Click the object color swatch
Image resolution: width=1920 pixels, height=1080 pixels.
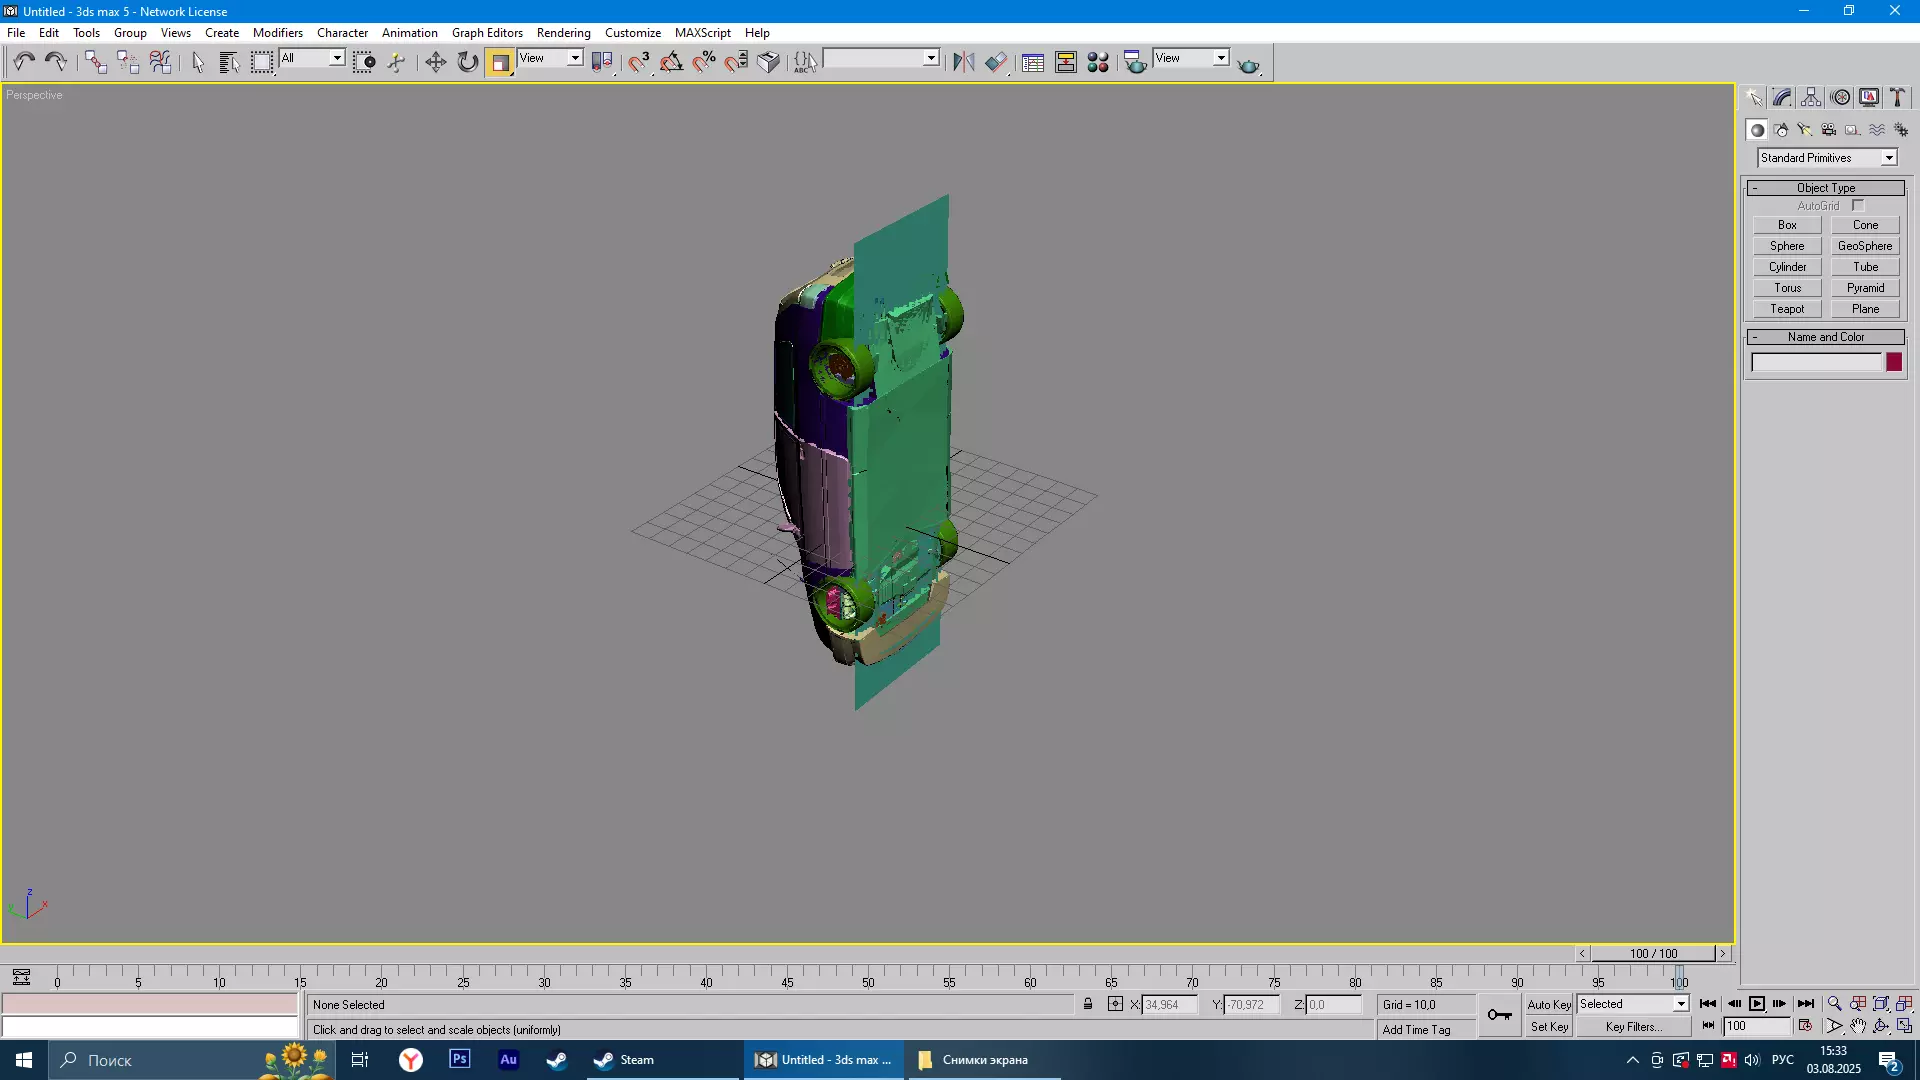coord(1894,363)
